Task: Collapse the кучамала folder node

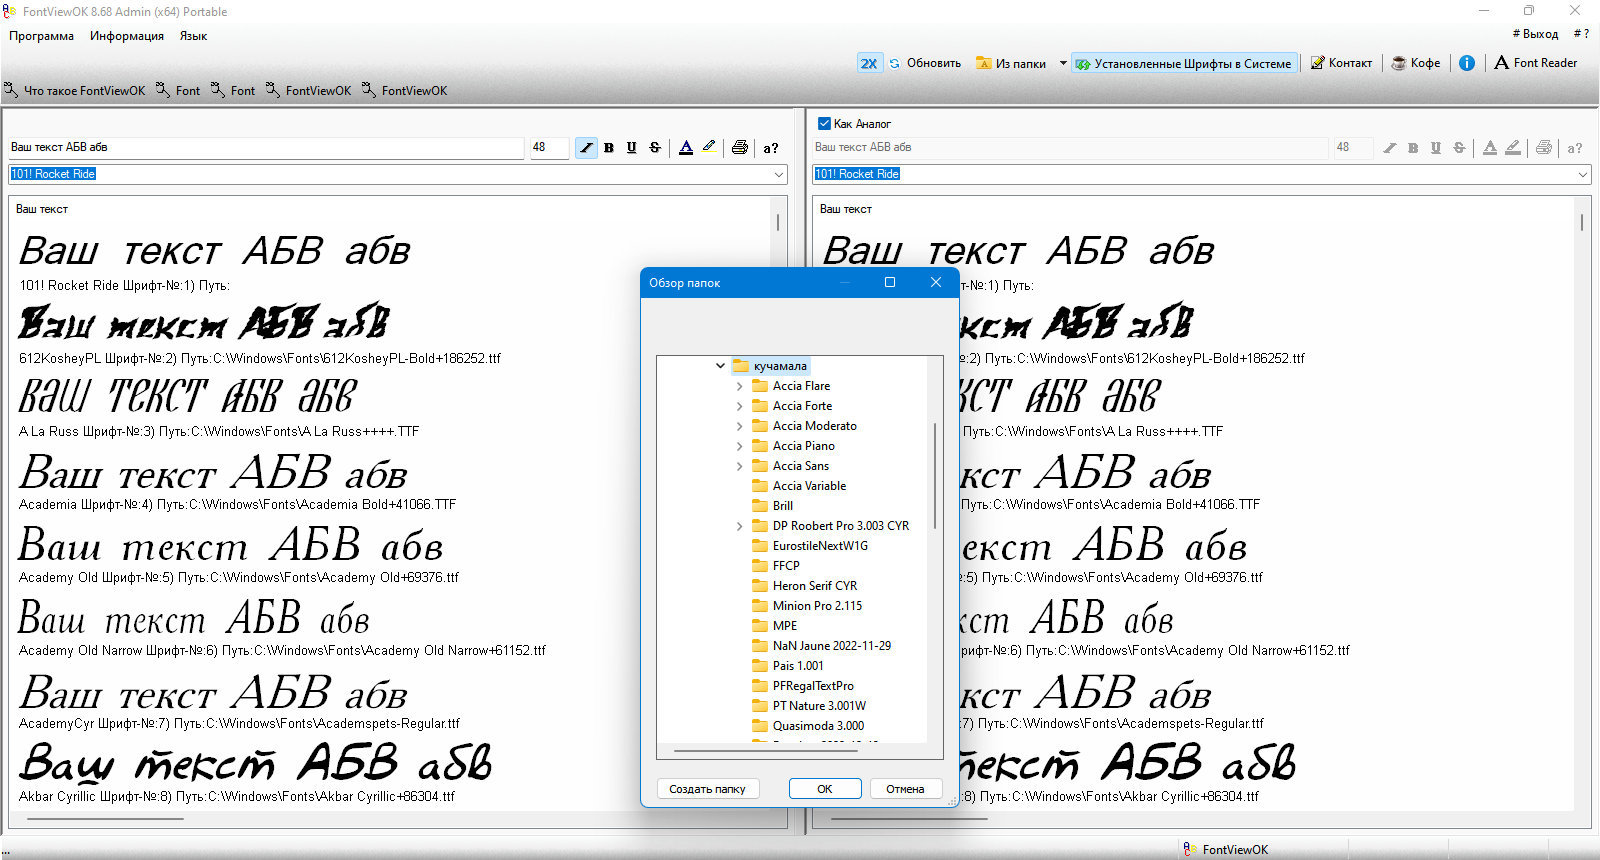Action: point(720,366)
